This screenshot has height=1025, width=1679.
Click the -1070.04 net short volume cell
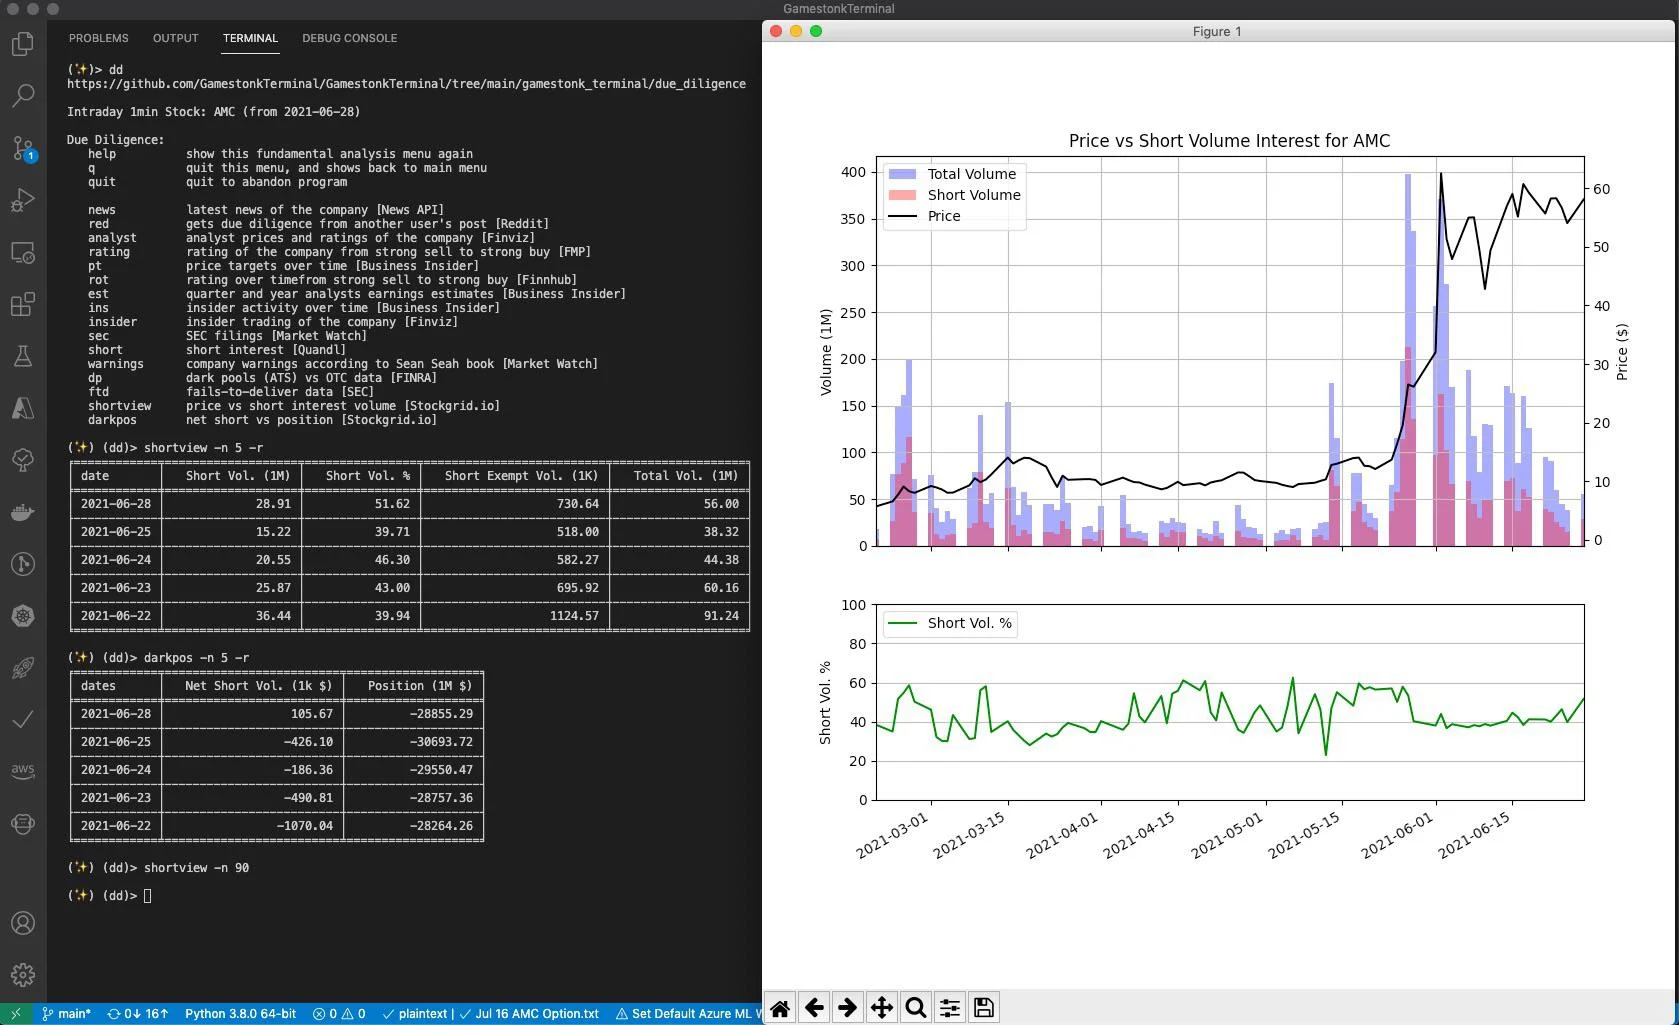305,826
